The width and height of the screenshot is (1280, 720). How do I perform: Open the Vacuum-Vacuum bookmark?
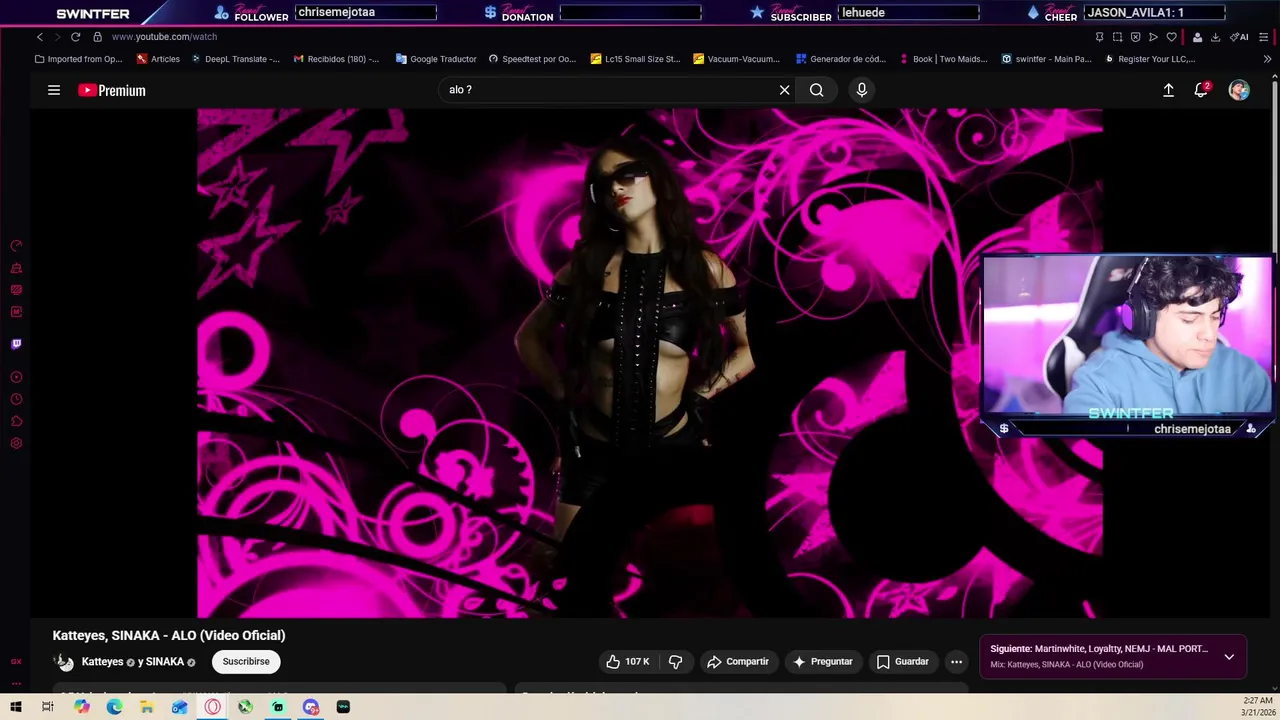point(737,59)
